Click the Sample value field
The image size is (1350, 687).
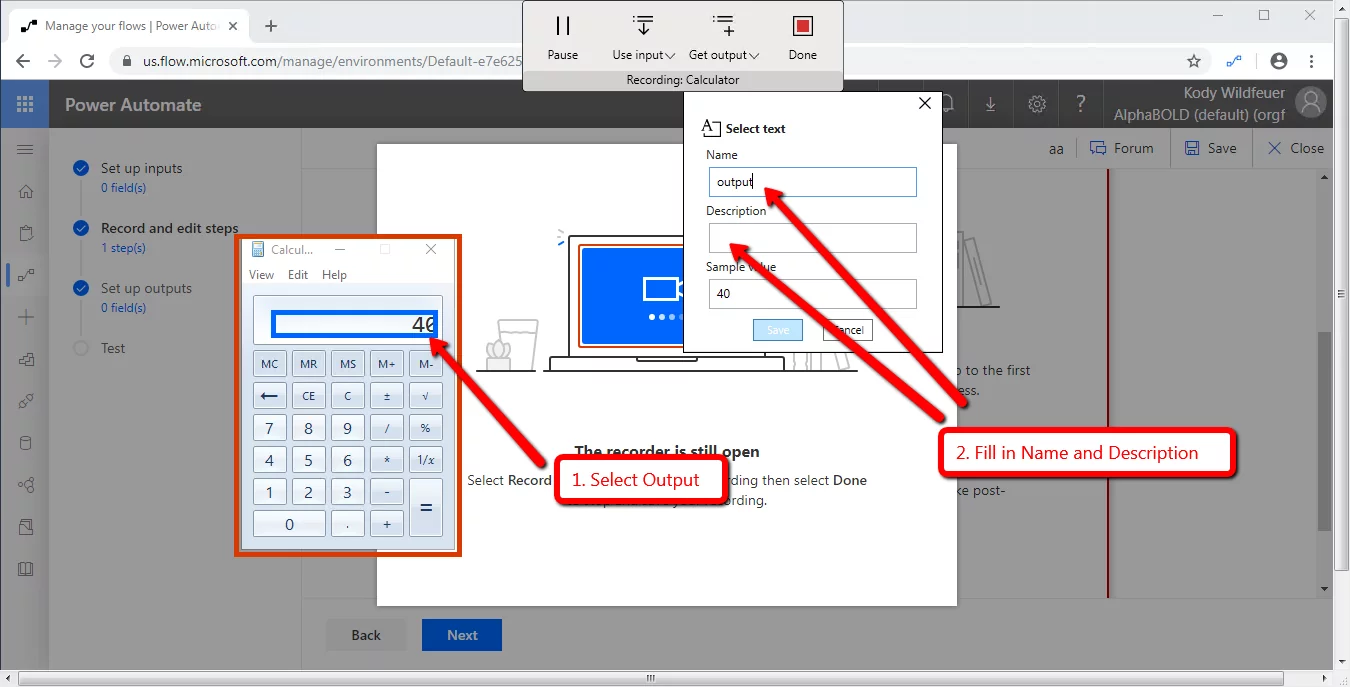(x=812, y=294)
